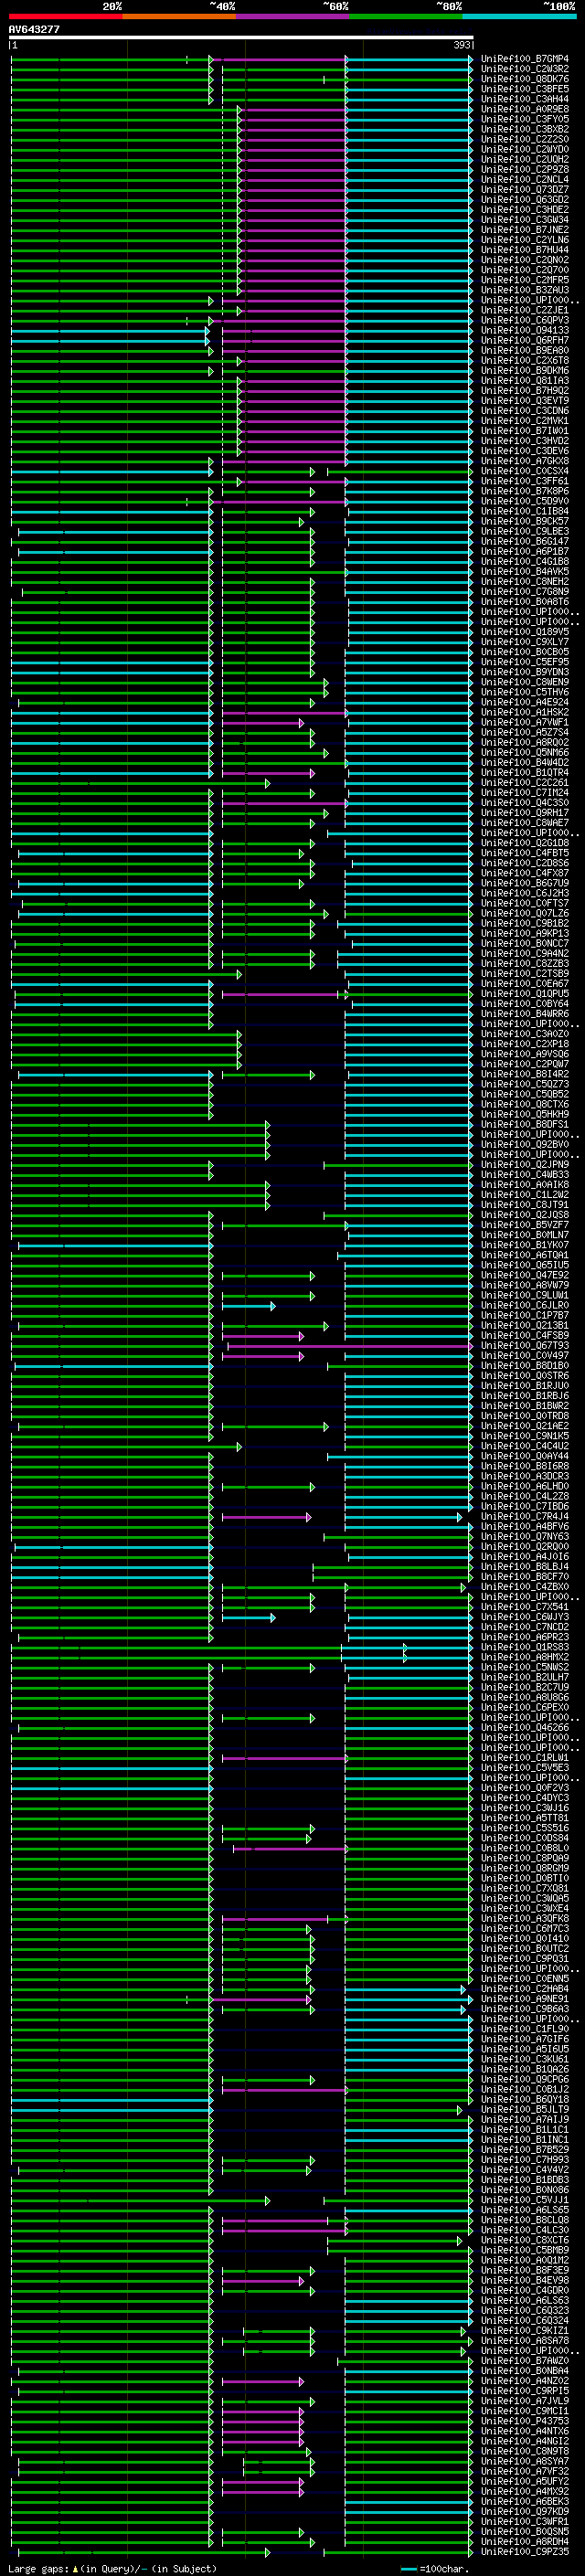Select hit label UniRef100_C1IB84
This screenshot has width=585, height=2576.
pos(525,511)
